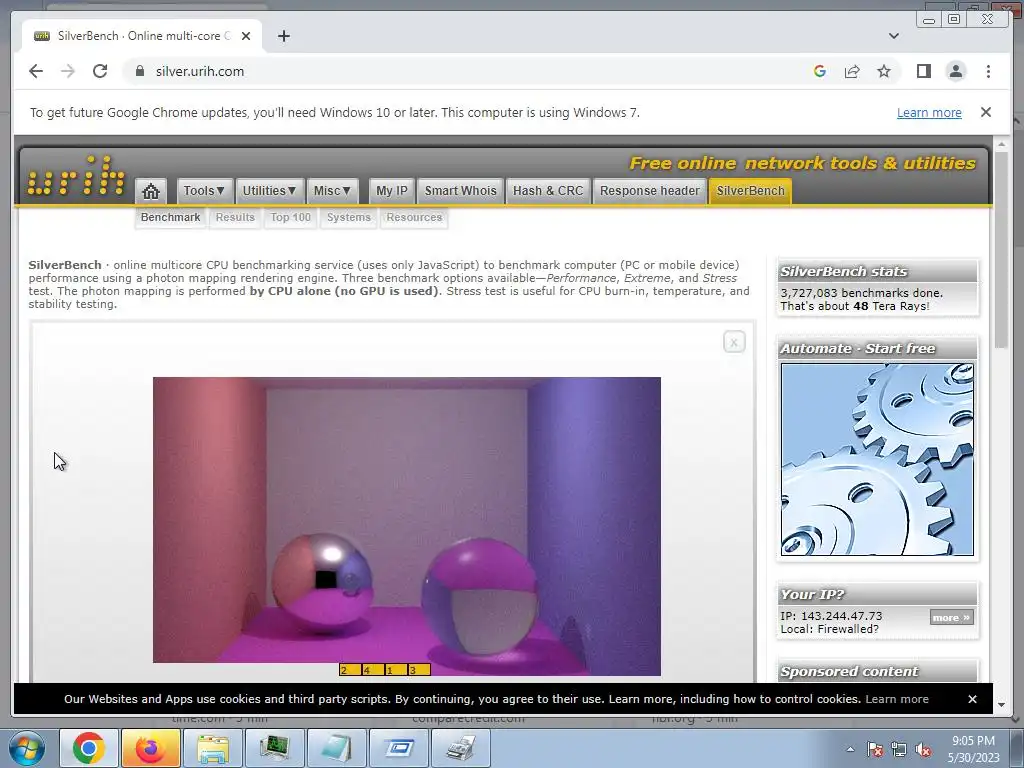Click the SilverBench stats heading
The image size is (1024, 768).
click(x=844, y=272)
